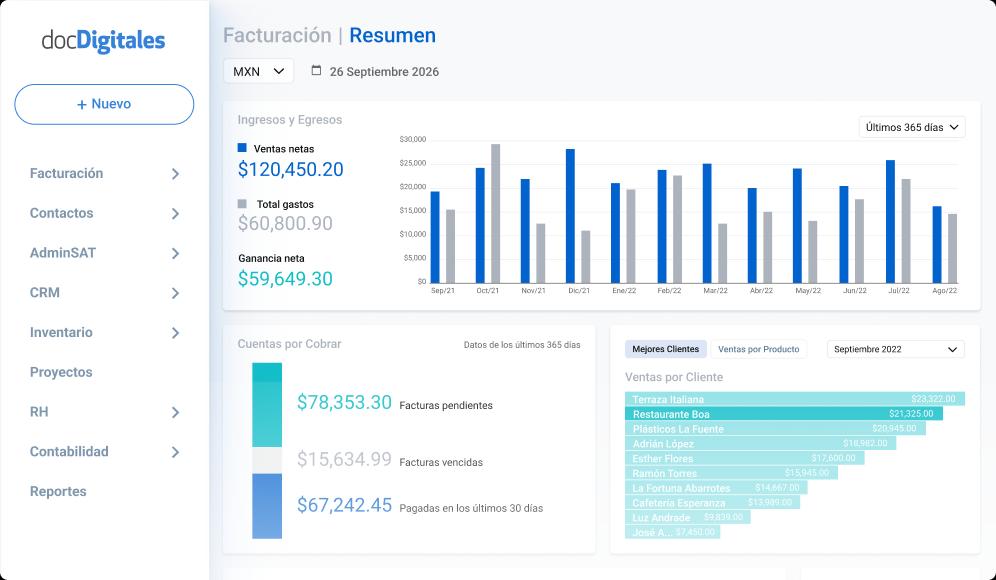Select the Cafetería Esperanza client bar
The width and height of the screenshot is (996, 580).
[713, 502]
